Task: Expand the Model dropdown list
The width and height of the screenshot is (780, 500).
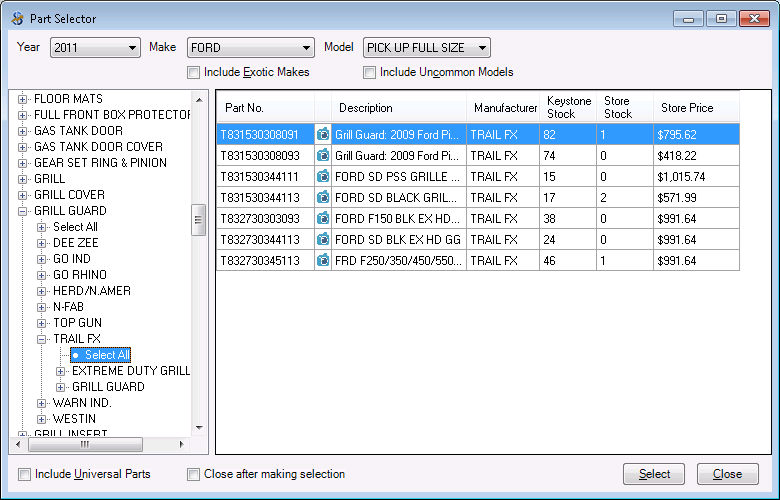Action: 427,48
